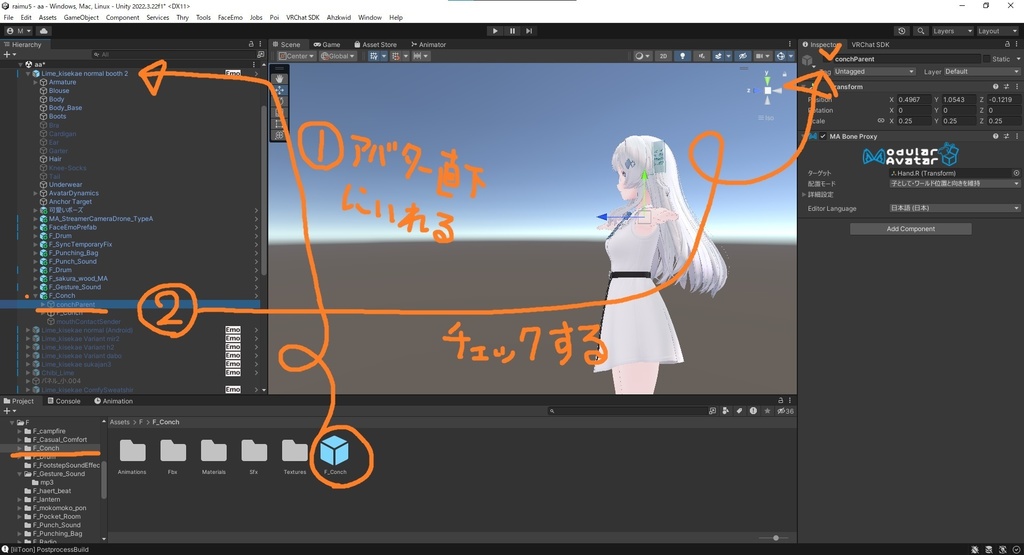Viewport: 1024px width, 555px height.
Task: Toggle constrained proportions scale link icon
Action: tap(880, 121)
